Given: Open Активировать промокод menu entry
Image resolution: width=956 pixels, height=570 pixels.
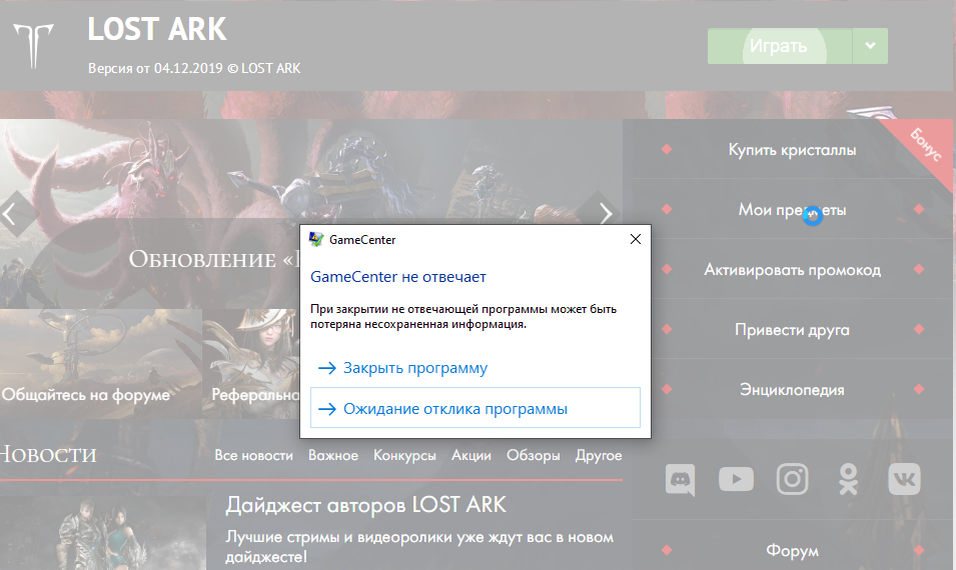Looking at the screenshot, I should pyautogui.click(x=792, y=269).
